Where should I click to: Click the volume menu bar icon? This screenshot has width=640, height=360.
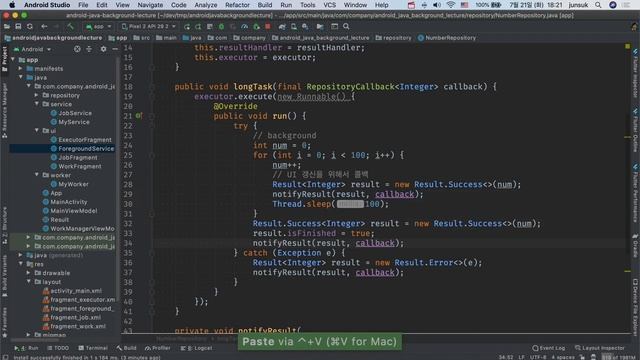coord(436,5)
